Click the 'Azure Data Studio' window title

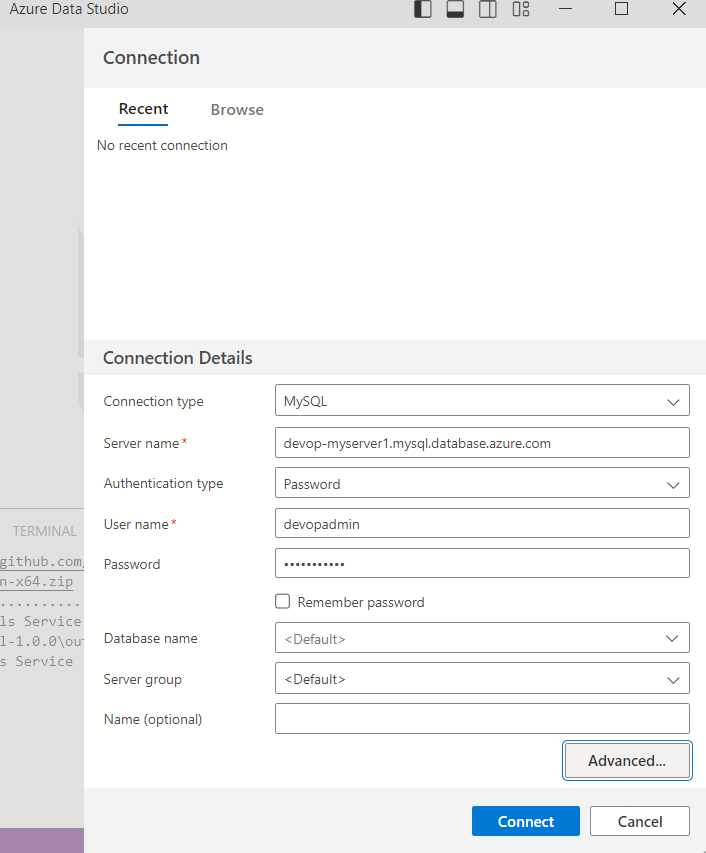[69, 9]
